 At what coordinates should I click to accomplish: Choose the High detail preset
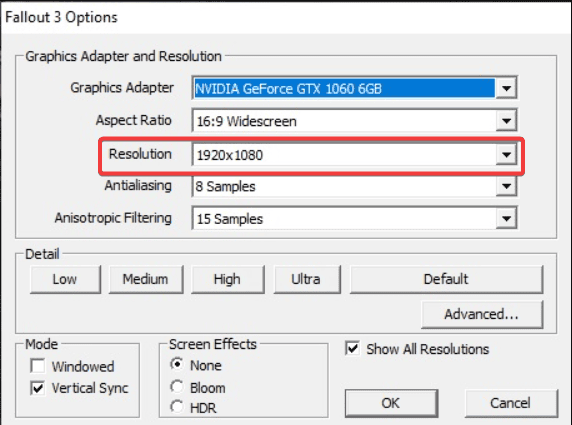click(x=227, y=279)
